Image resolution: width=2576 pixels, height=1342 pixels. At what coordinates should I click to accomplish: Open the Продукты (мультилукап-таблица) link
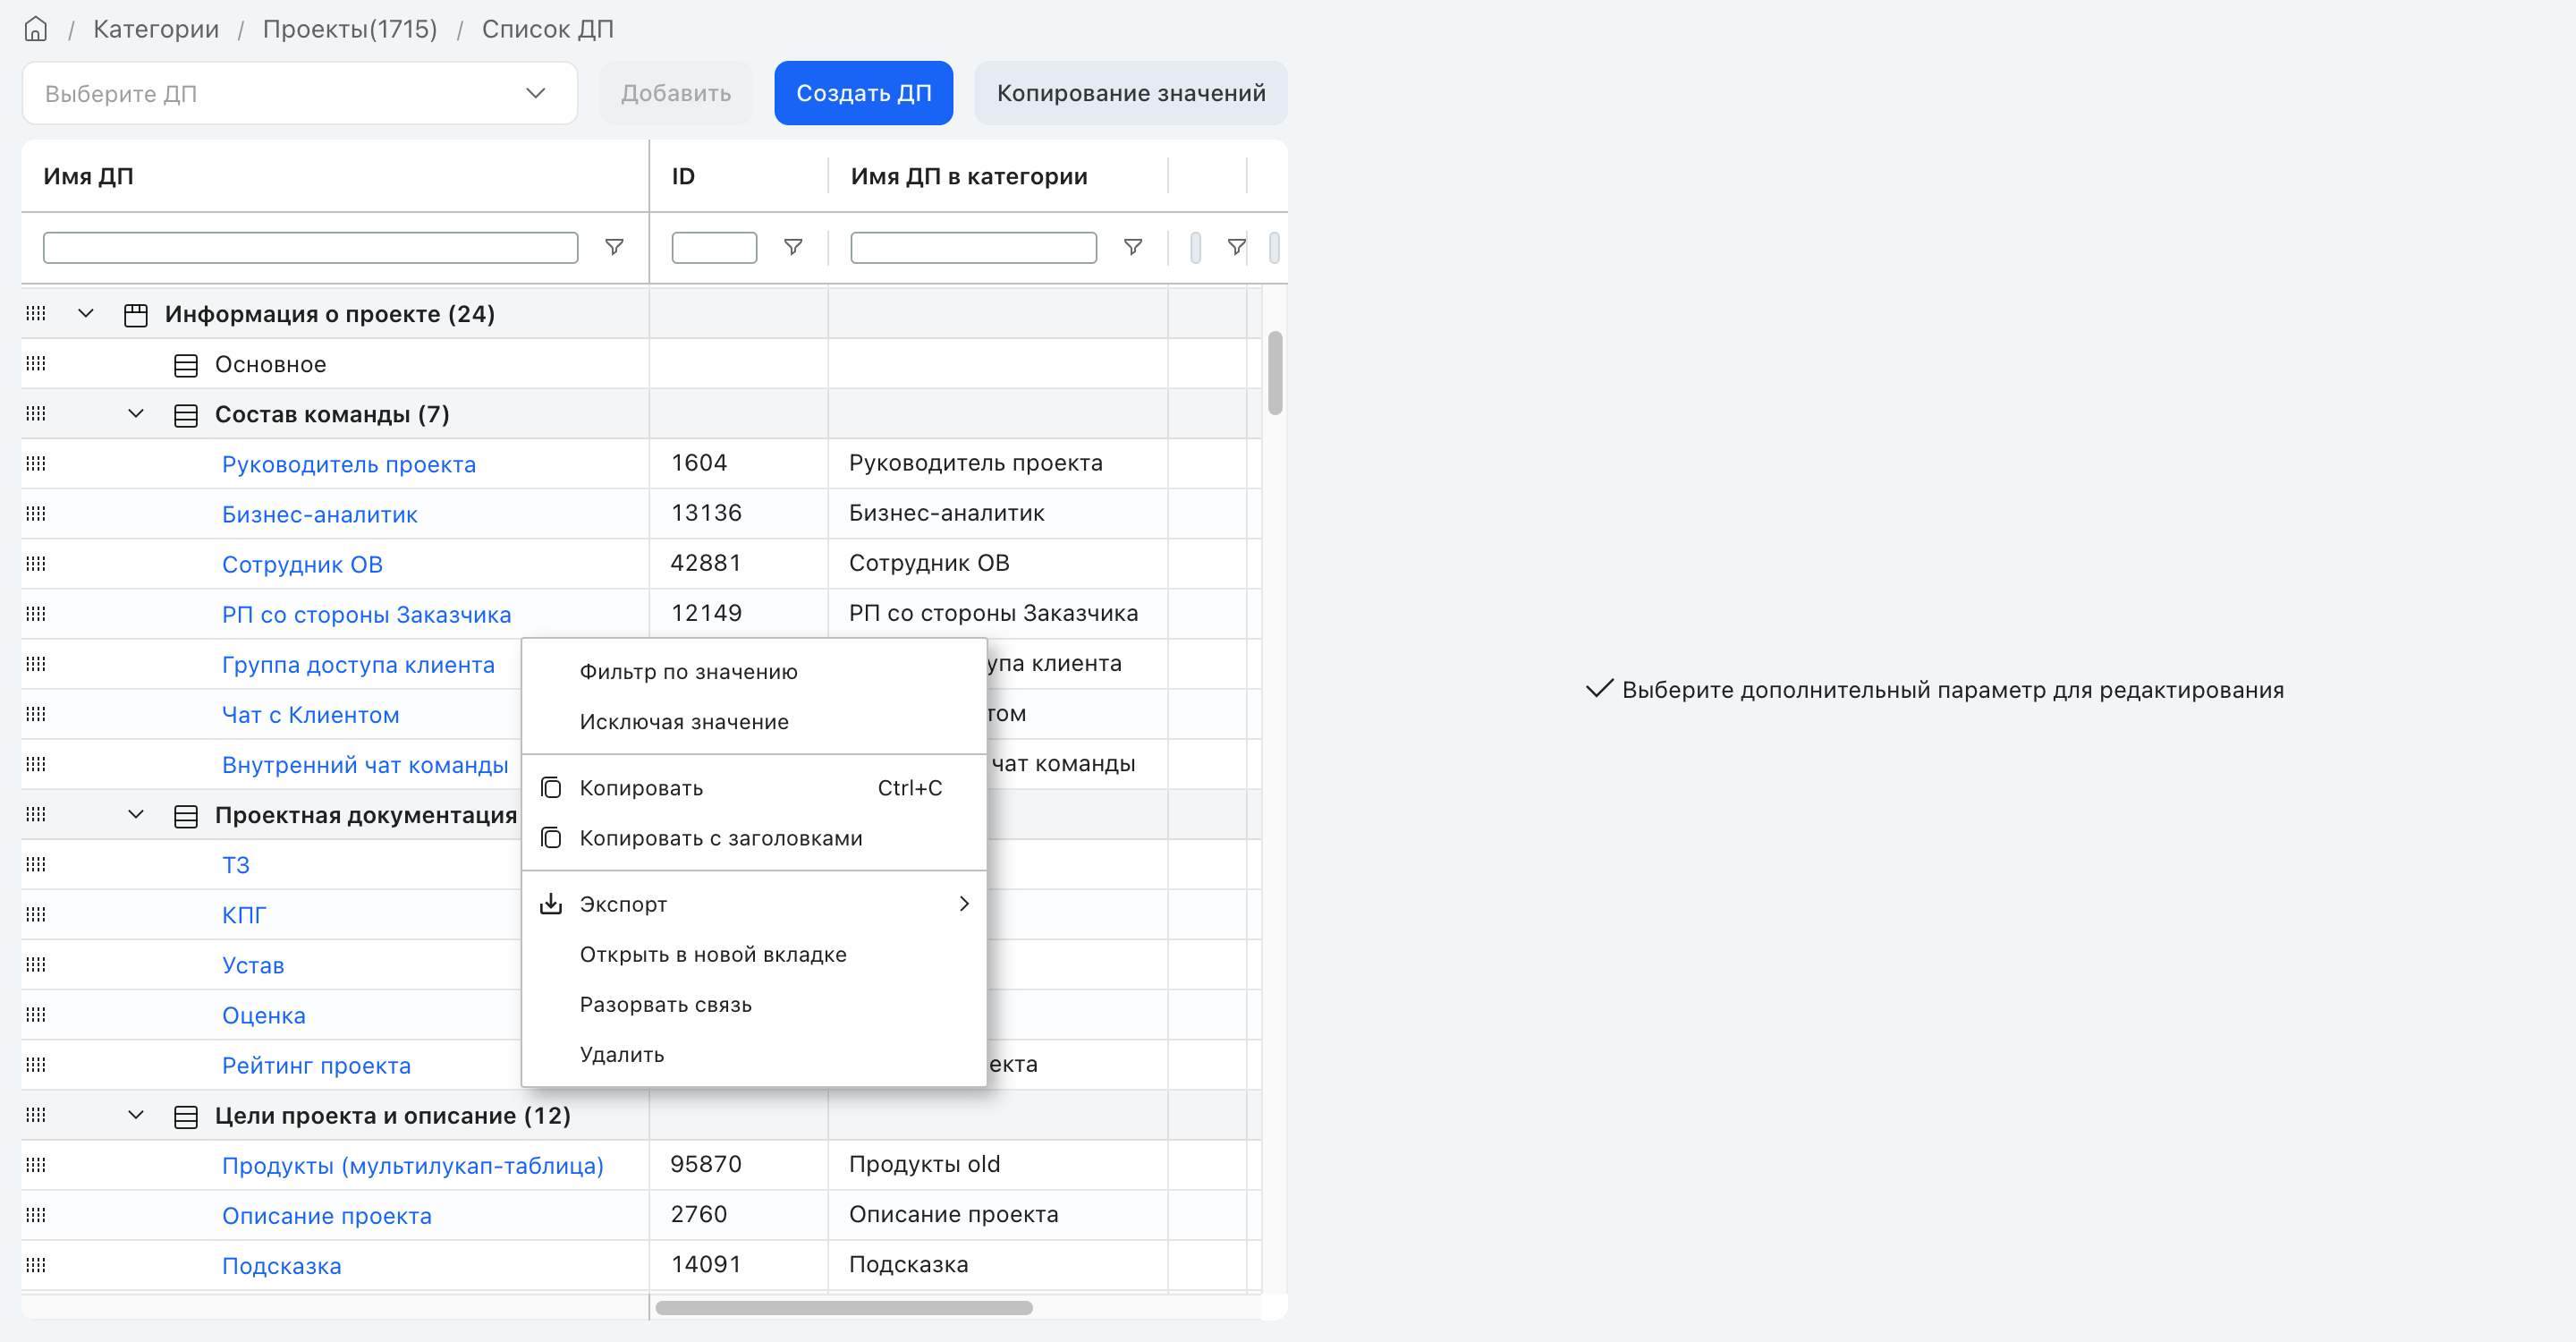tap(413, 1166)
